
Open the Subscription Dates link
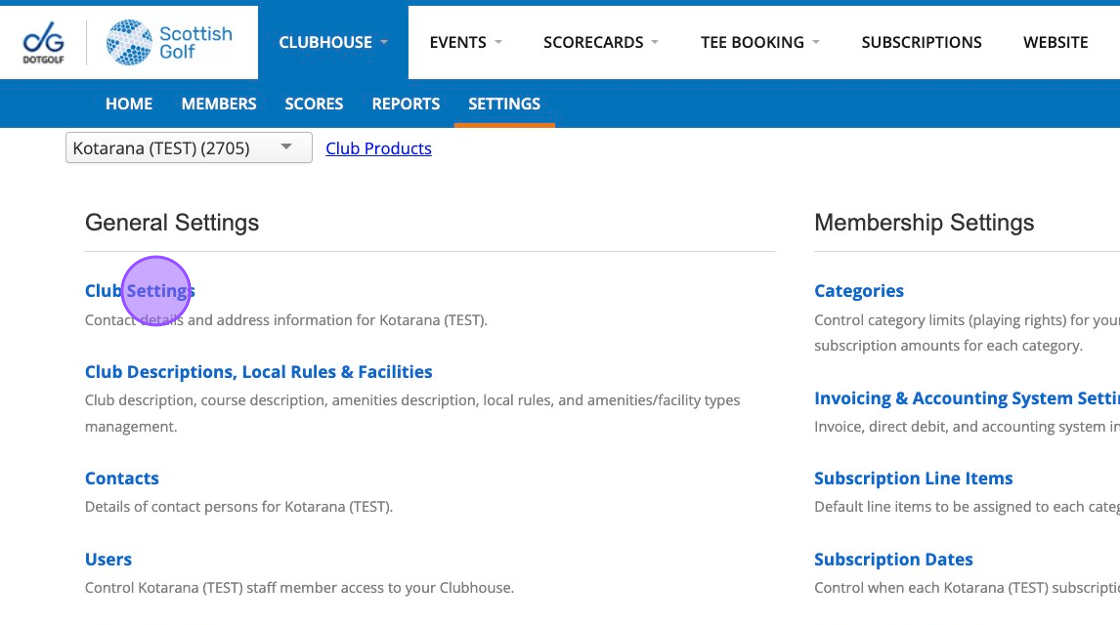893,559
